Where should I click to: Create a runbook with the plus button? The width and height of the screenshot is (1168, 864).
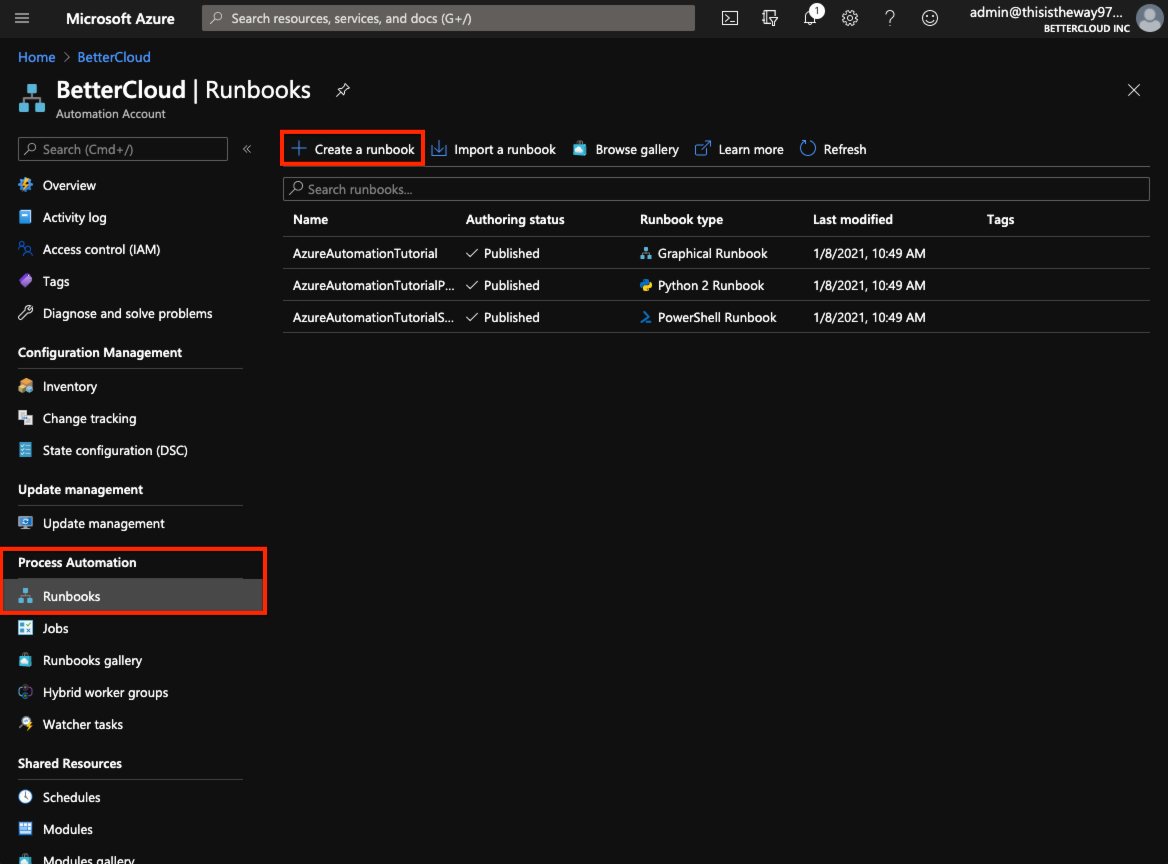(x=352, y=148)
